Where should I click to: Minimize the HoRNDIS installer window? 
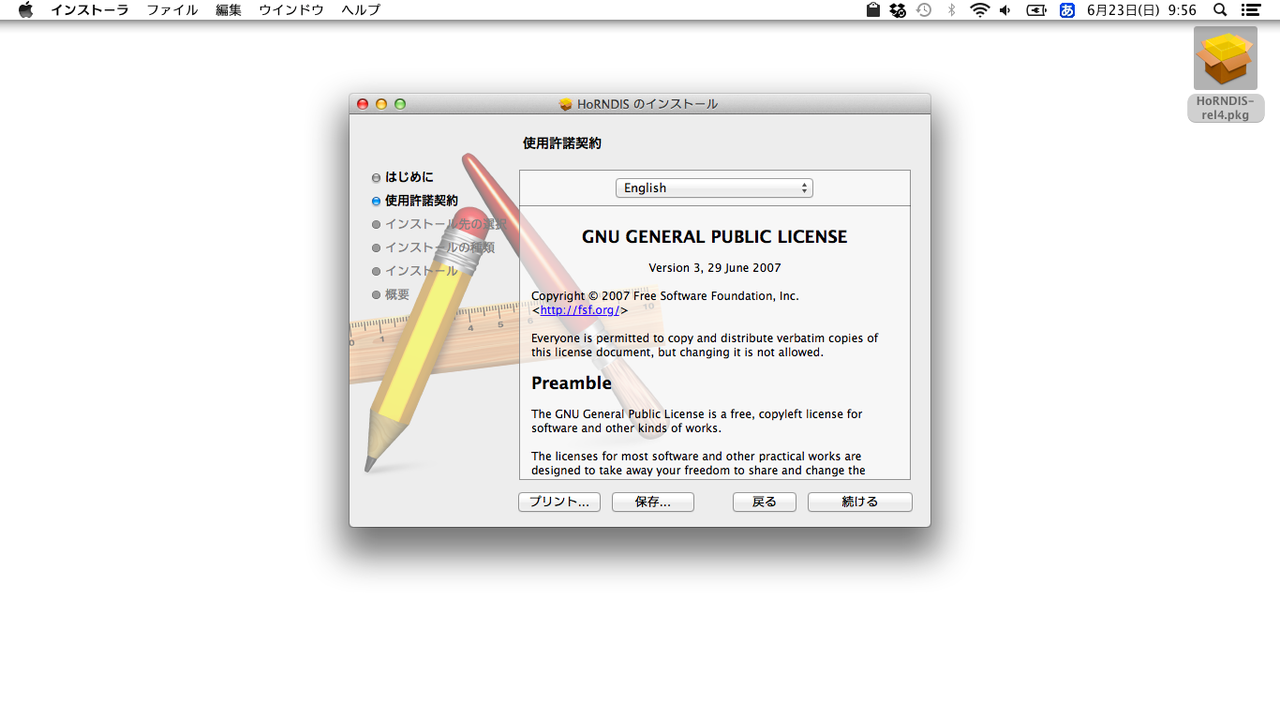coord(381,104)
